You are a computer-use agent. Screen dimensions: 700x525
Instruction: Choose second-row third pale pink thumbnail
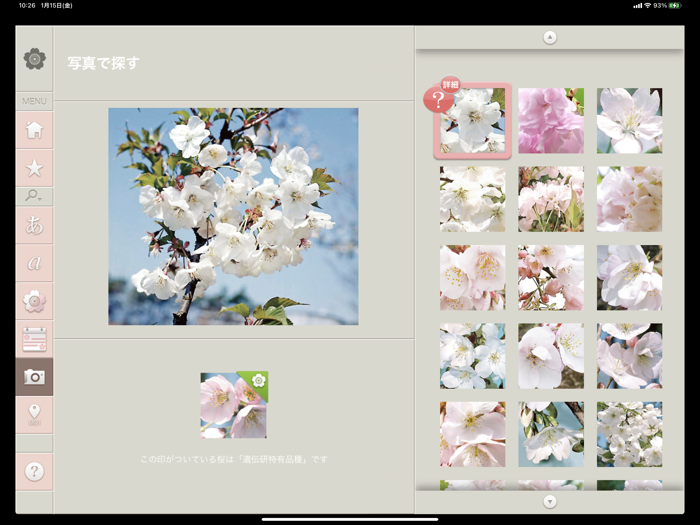629,199
